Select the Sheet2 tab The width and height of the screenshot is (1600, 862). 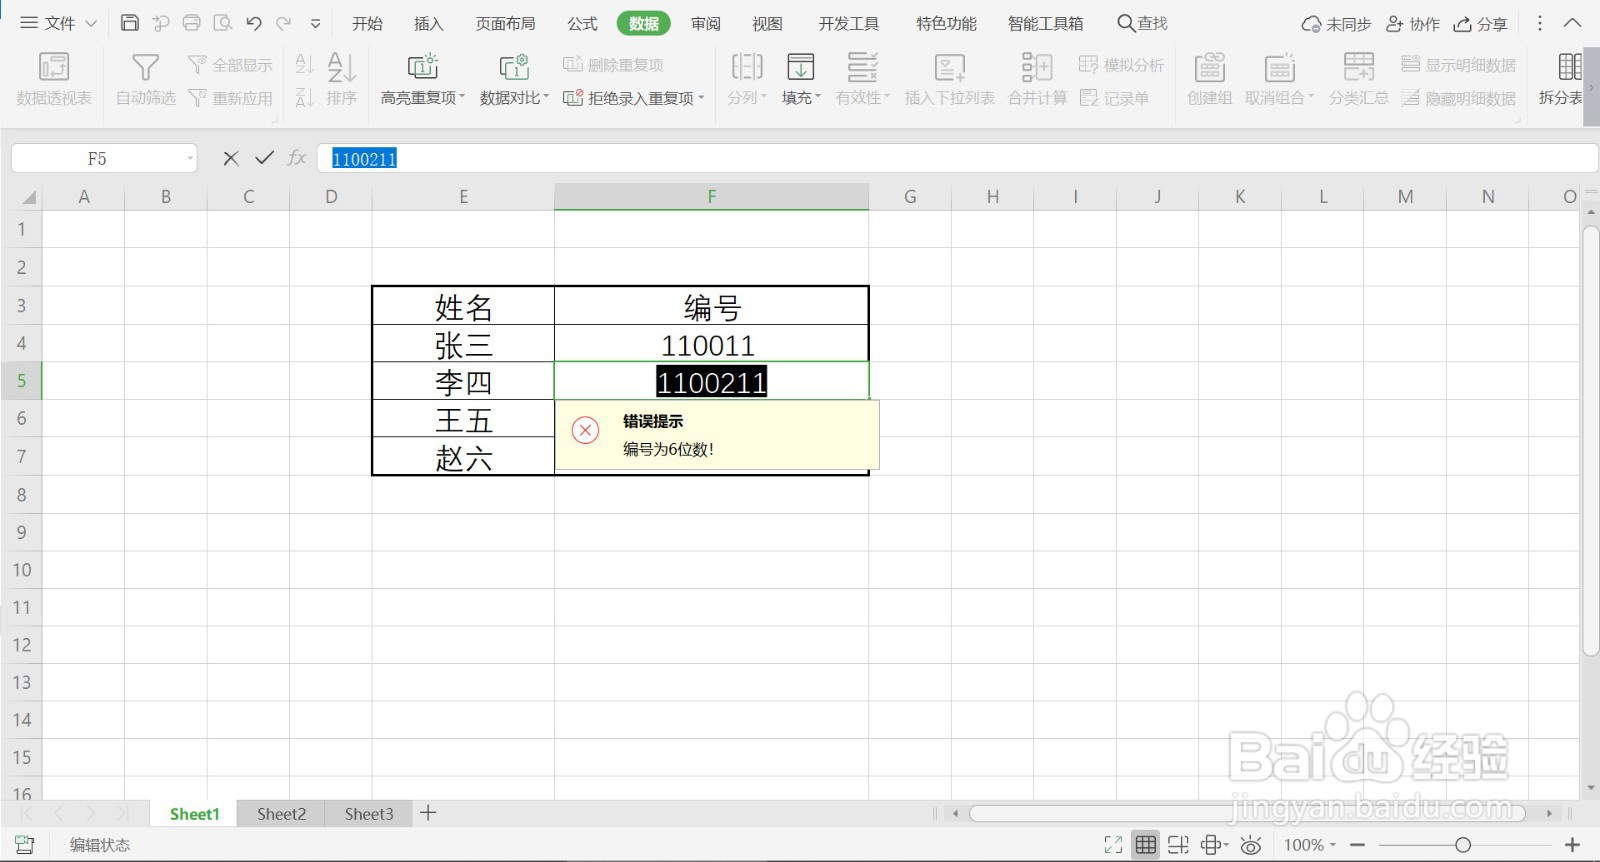tap(281, 814)
